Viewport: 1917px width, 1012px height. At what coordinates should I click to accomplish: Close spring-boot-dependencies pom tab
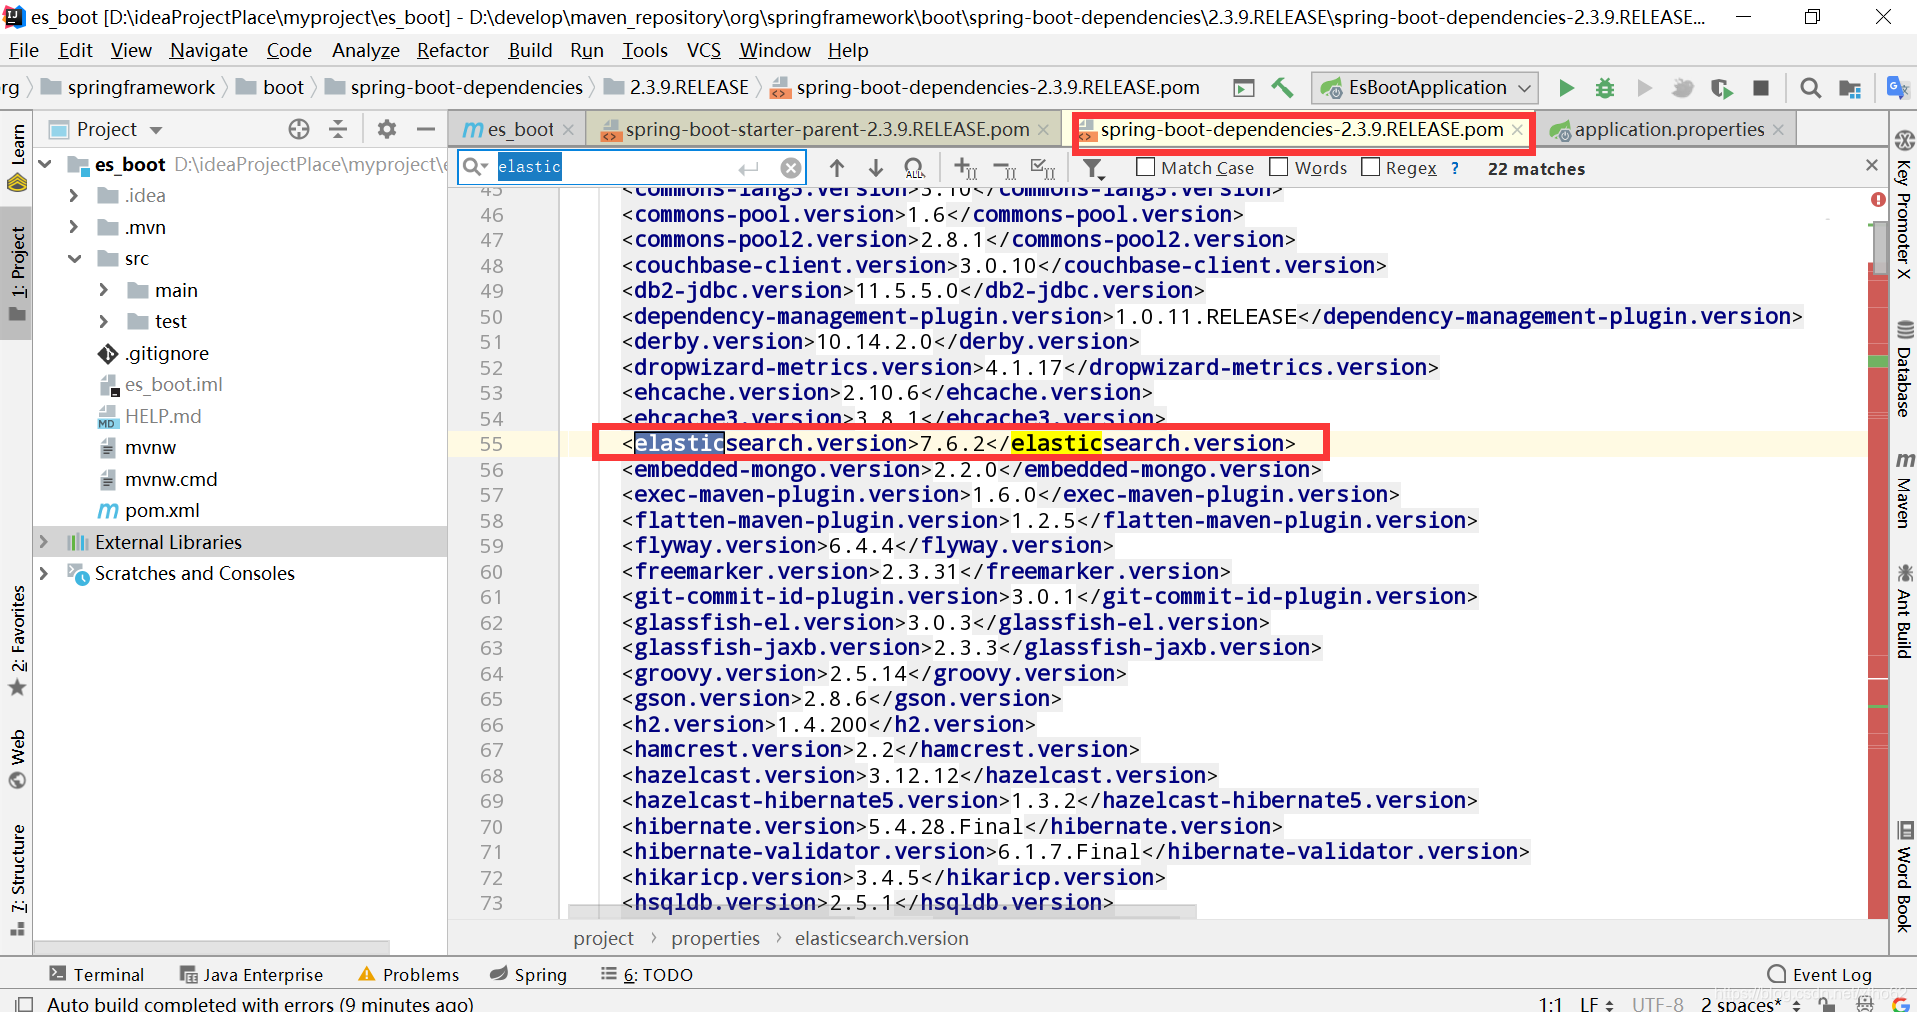coord(1517,130)
